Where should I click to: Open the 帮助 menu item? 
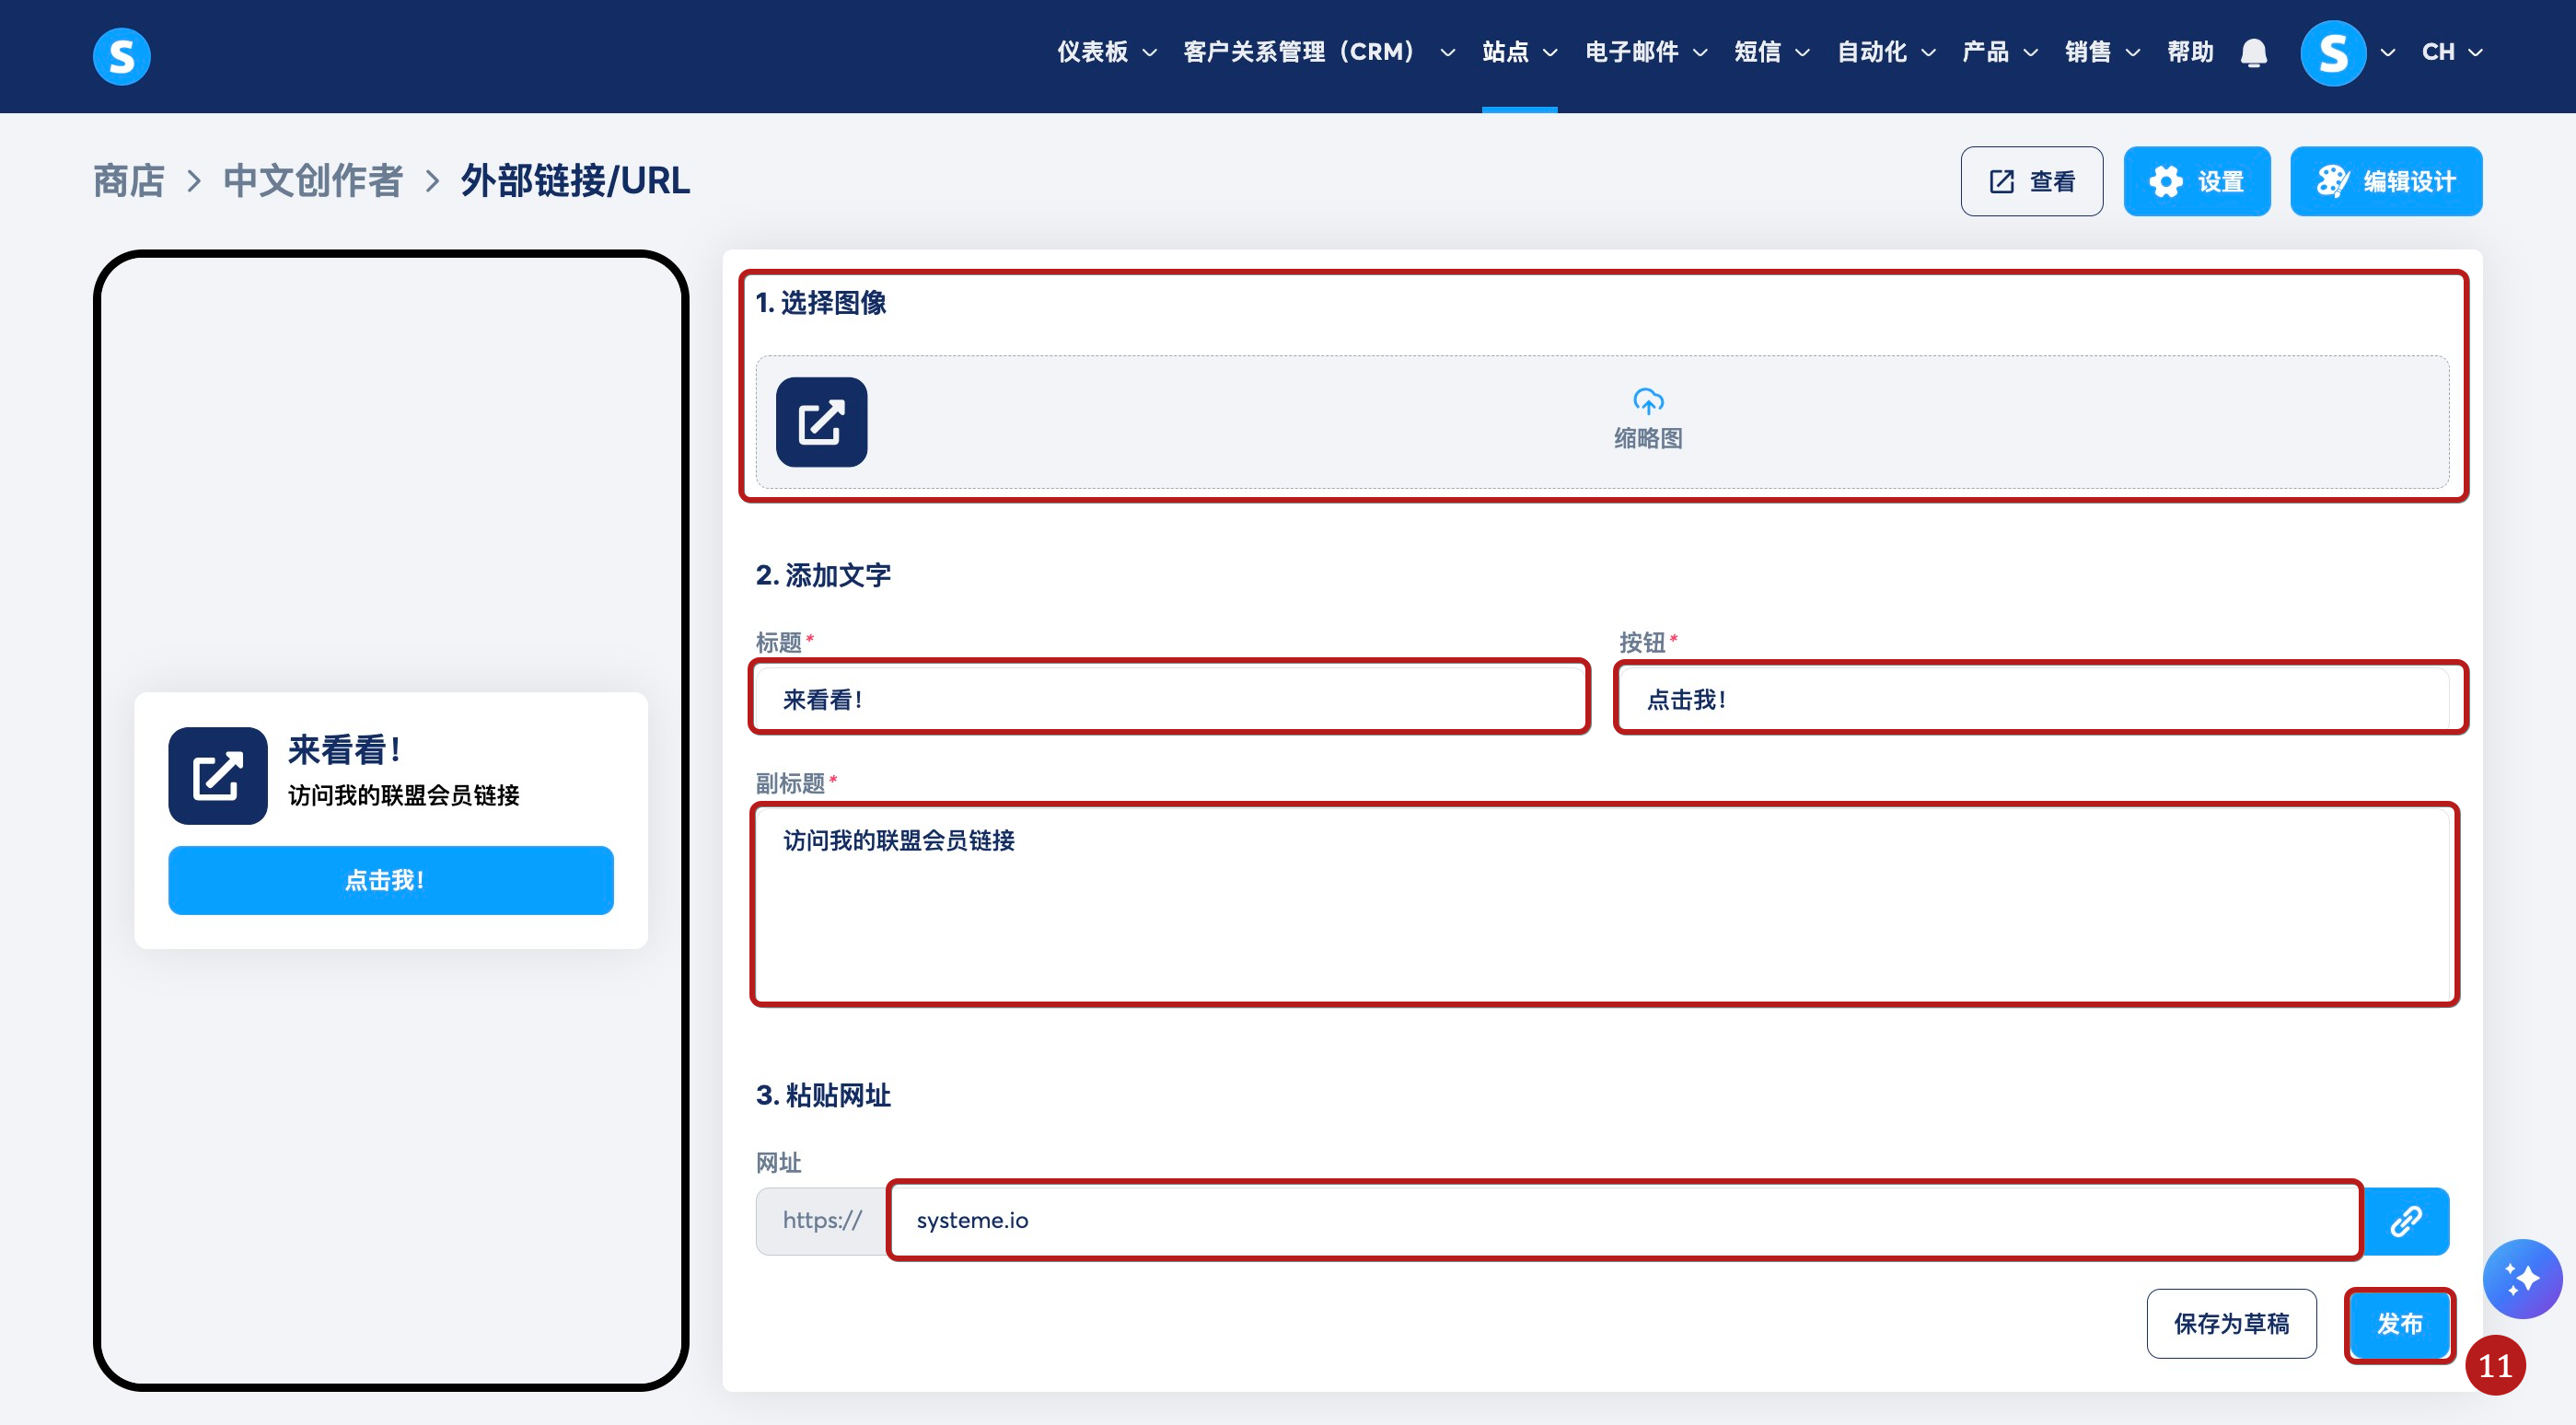[2189, 52]
